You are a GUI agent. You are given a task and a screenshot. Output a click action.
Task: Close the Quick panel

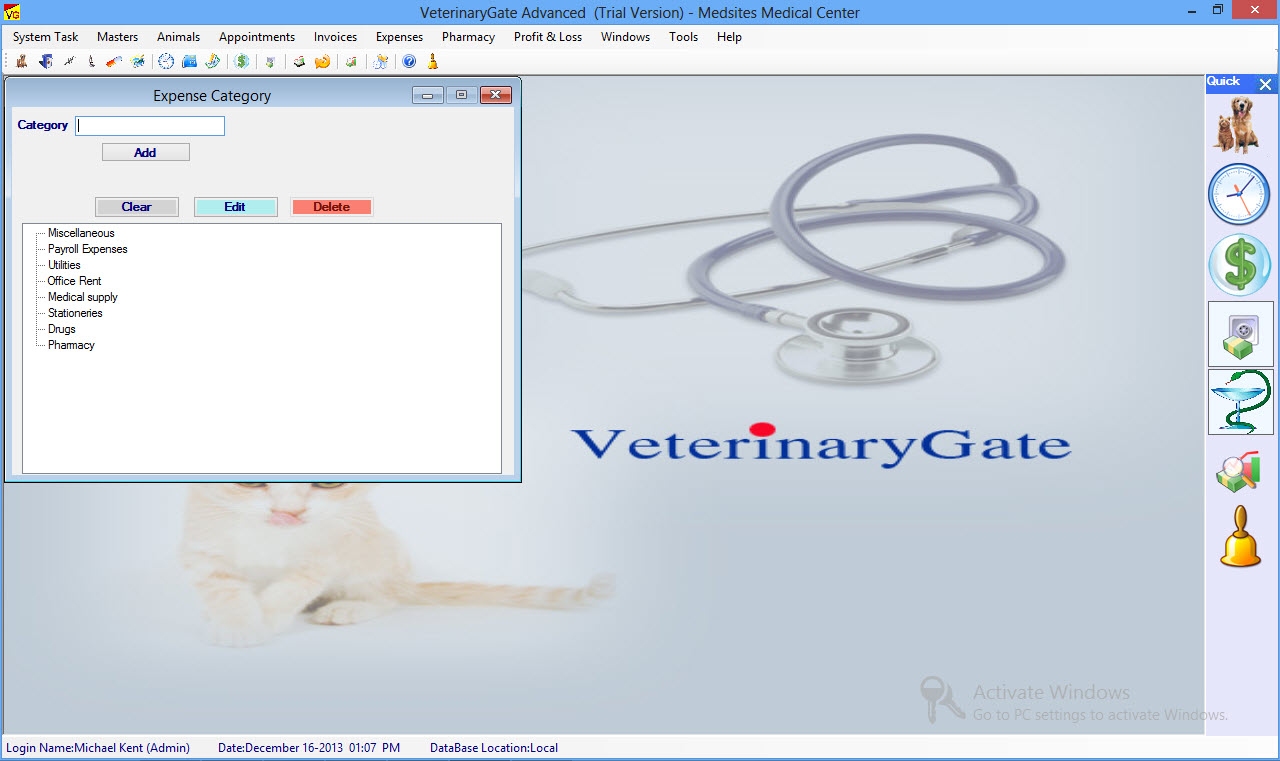[x=1265, y=85]
